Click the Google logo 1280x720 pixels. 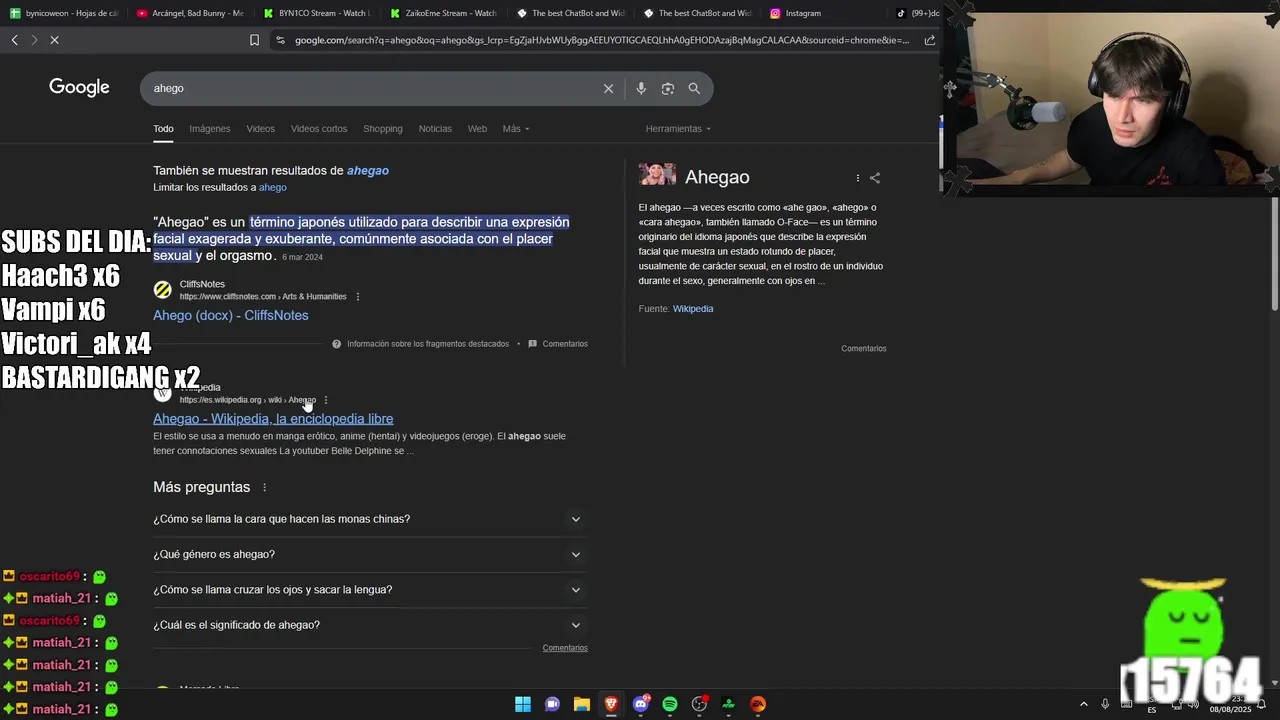point(79,88)
